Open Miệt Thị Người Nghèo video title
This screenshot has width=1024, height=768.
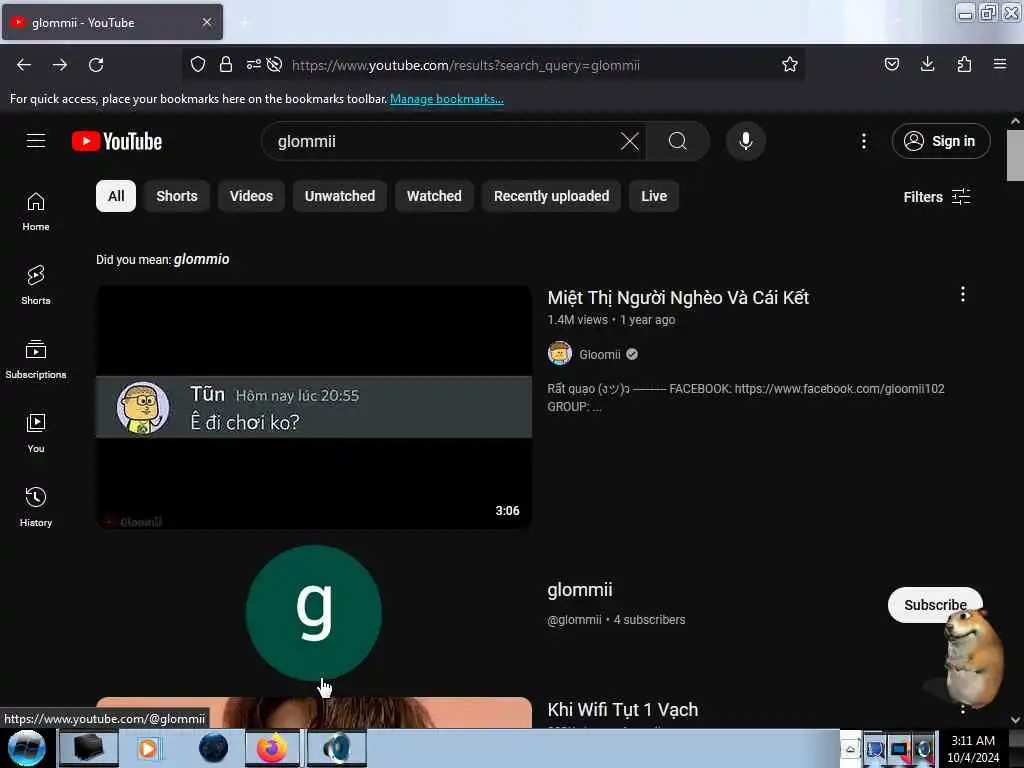679,298
